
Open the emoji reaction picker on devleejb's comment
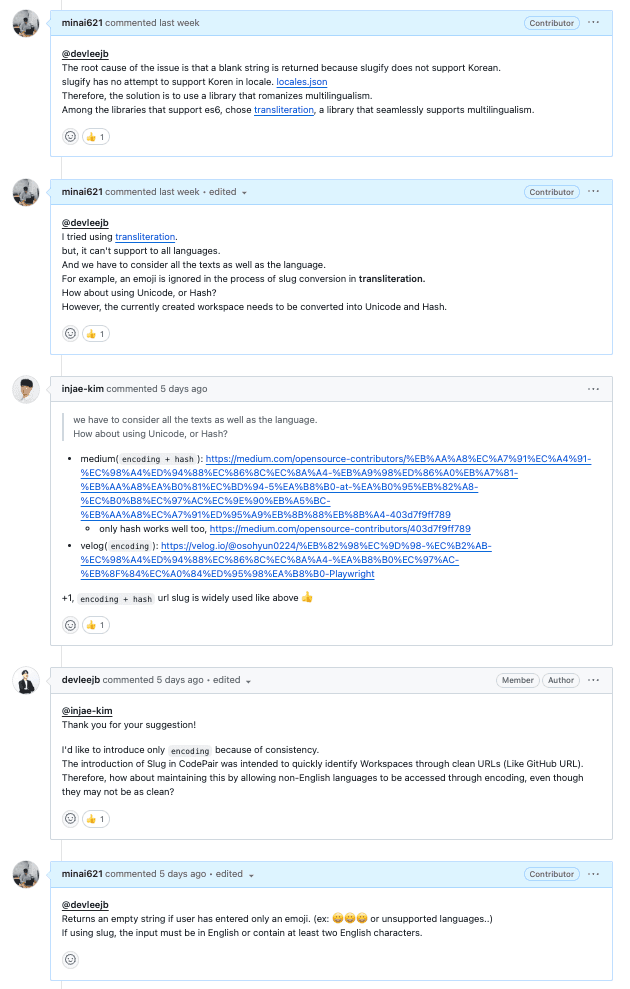[70, 818]
